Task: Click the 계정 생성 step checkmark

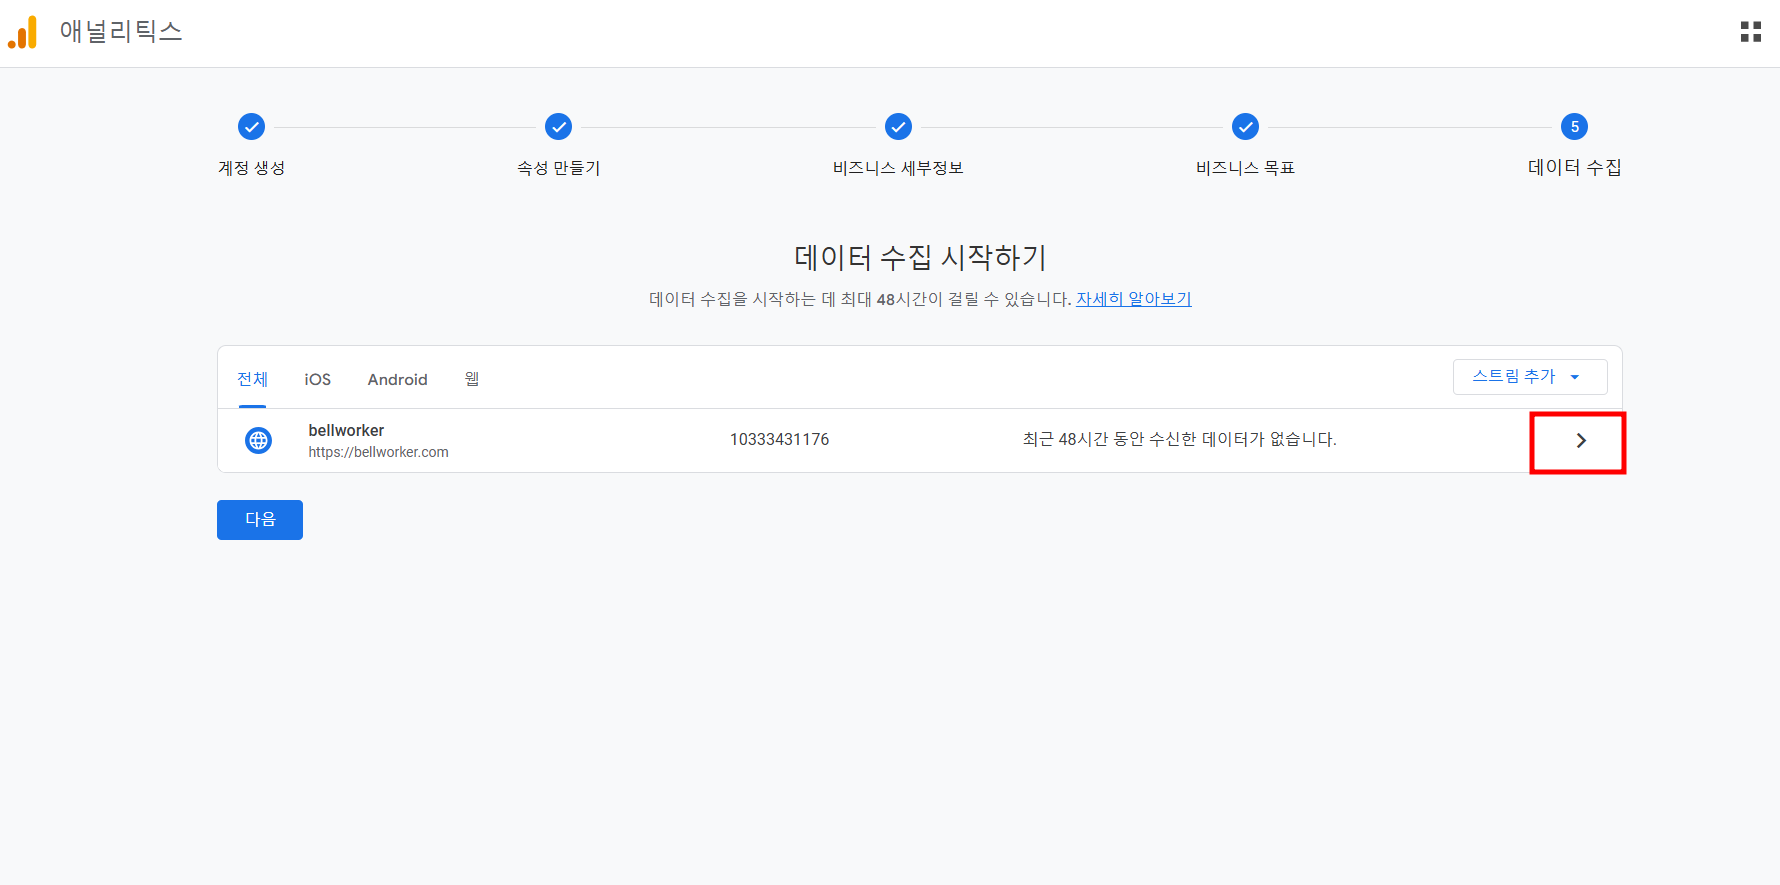Action: [252, 127]
